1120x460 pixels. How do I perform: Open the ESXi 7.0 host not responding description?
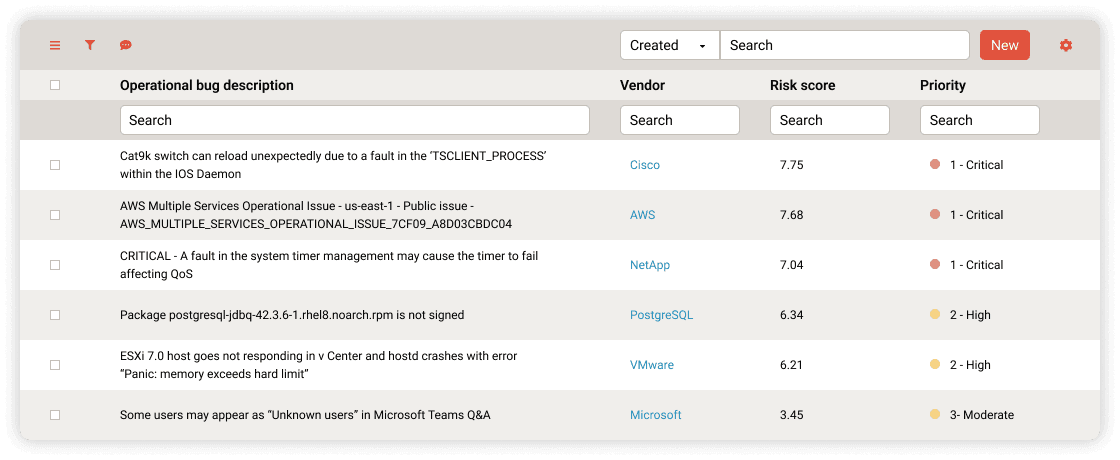319,365
